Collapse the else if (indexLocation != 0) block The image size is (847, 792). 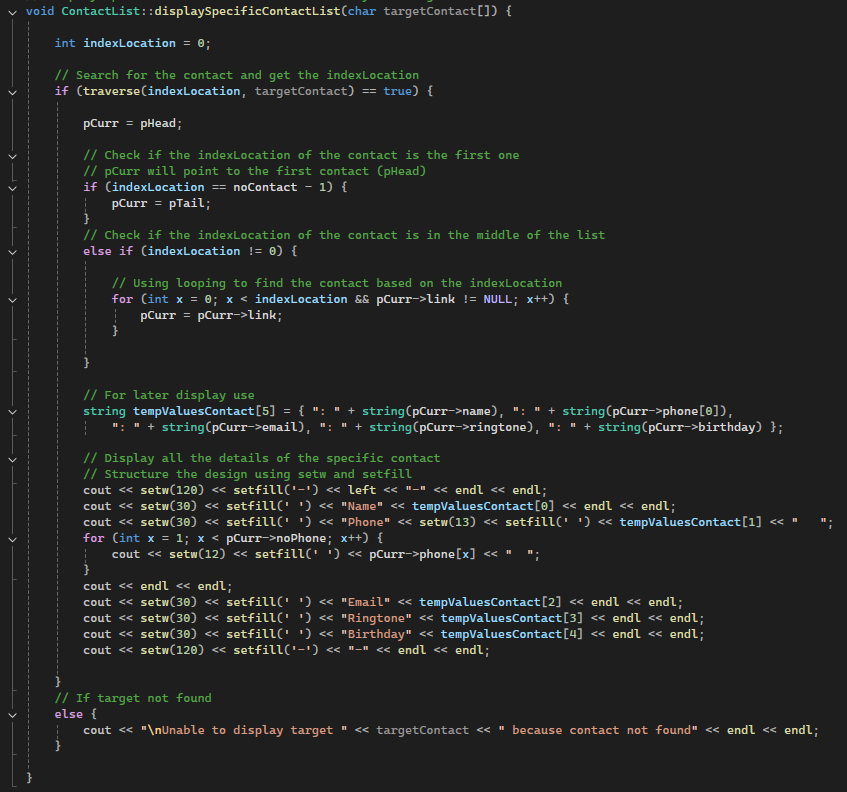point(10,250)
